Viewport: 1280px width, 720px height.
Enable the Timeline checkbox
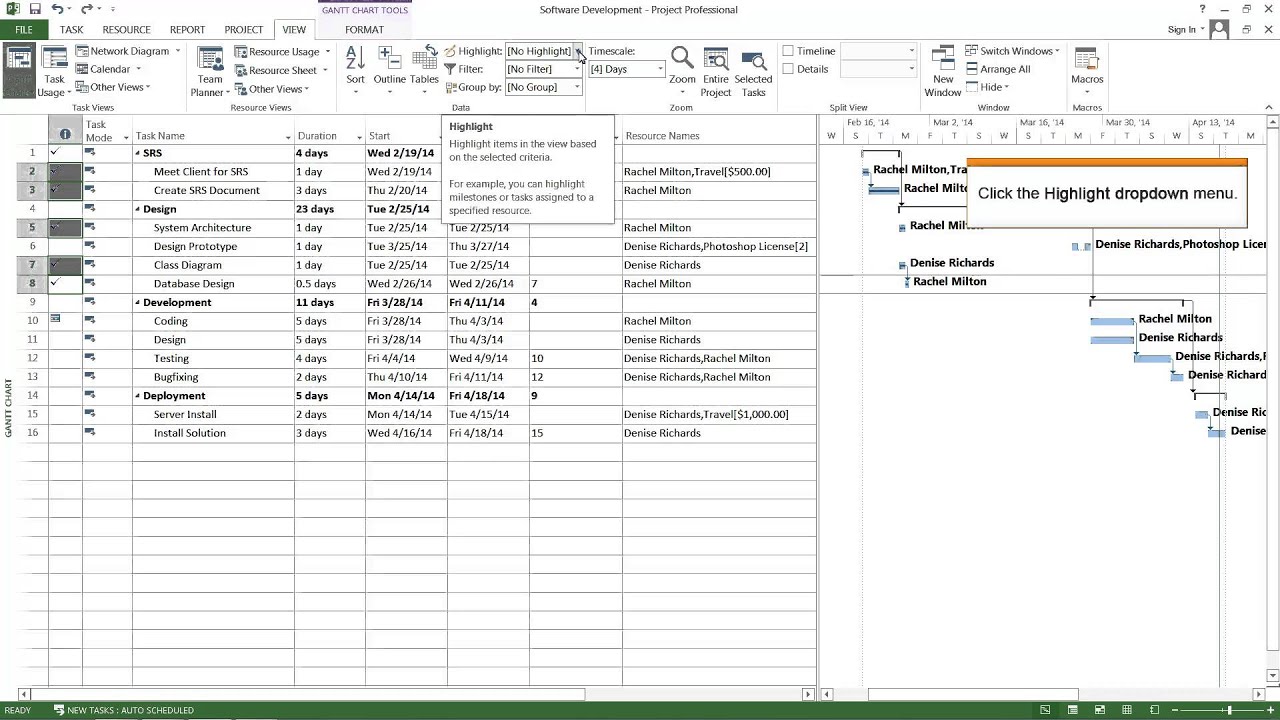(788, 51)
